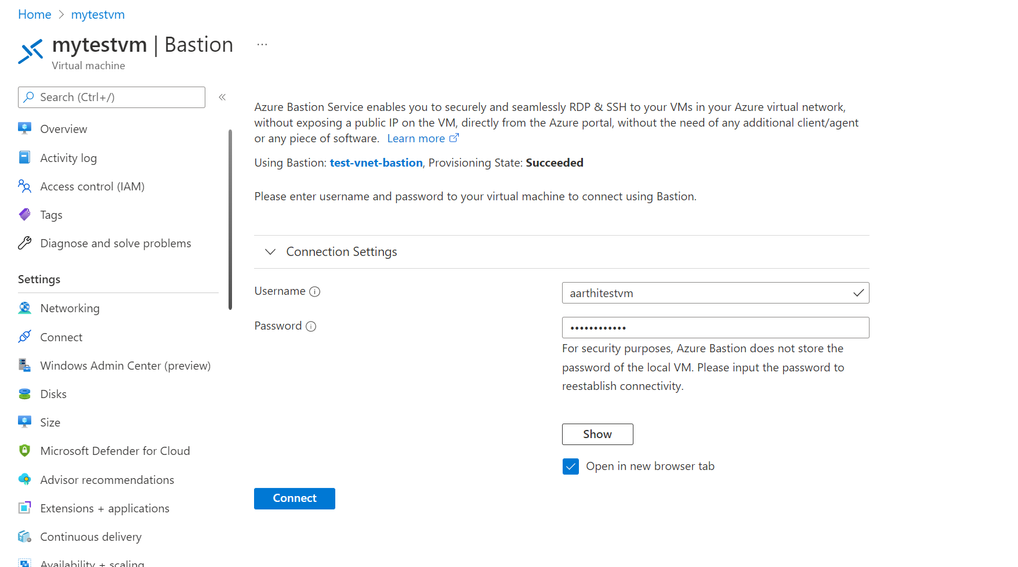Click the Username info icon

[315, 292]
